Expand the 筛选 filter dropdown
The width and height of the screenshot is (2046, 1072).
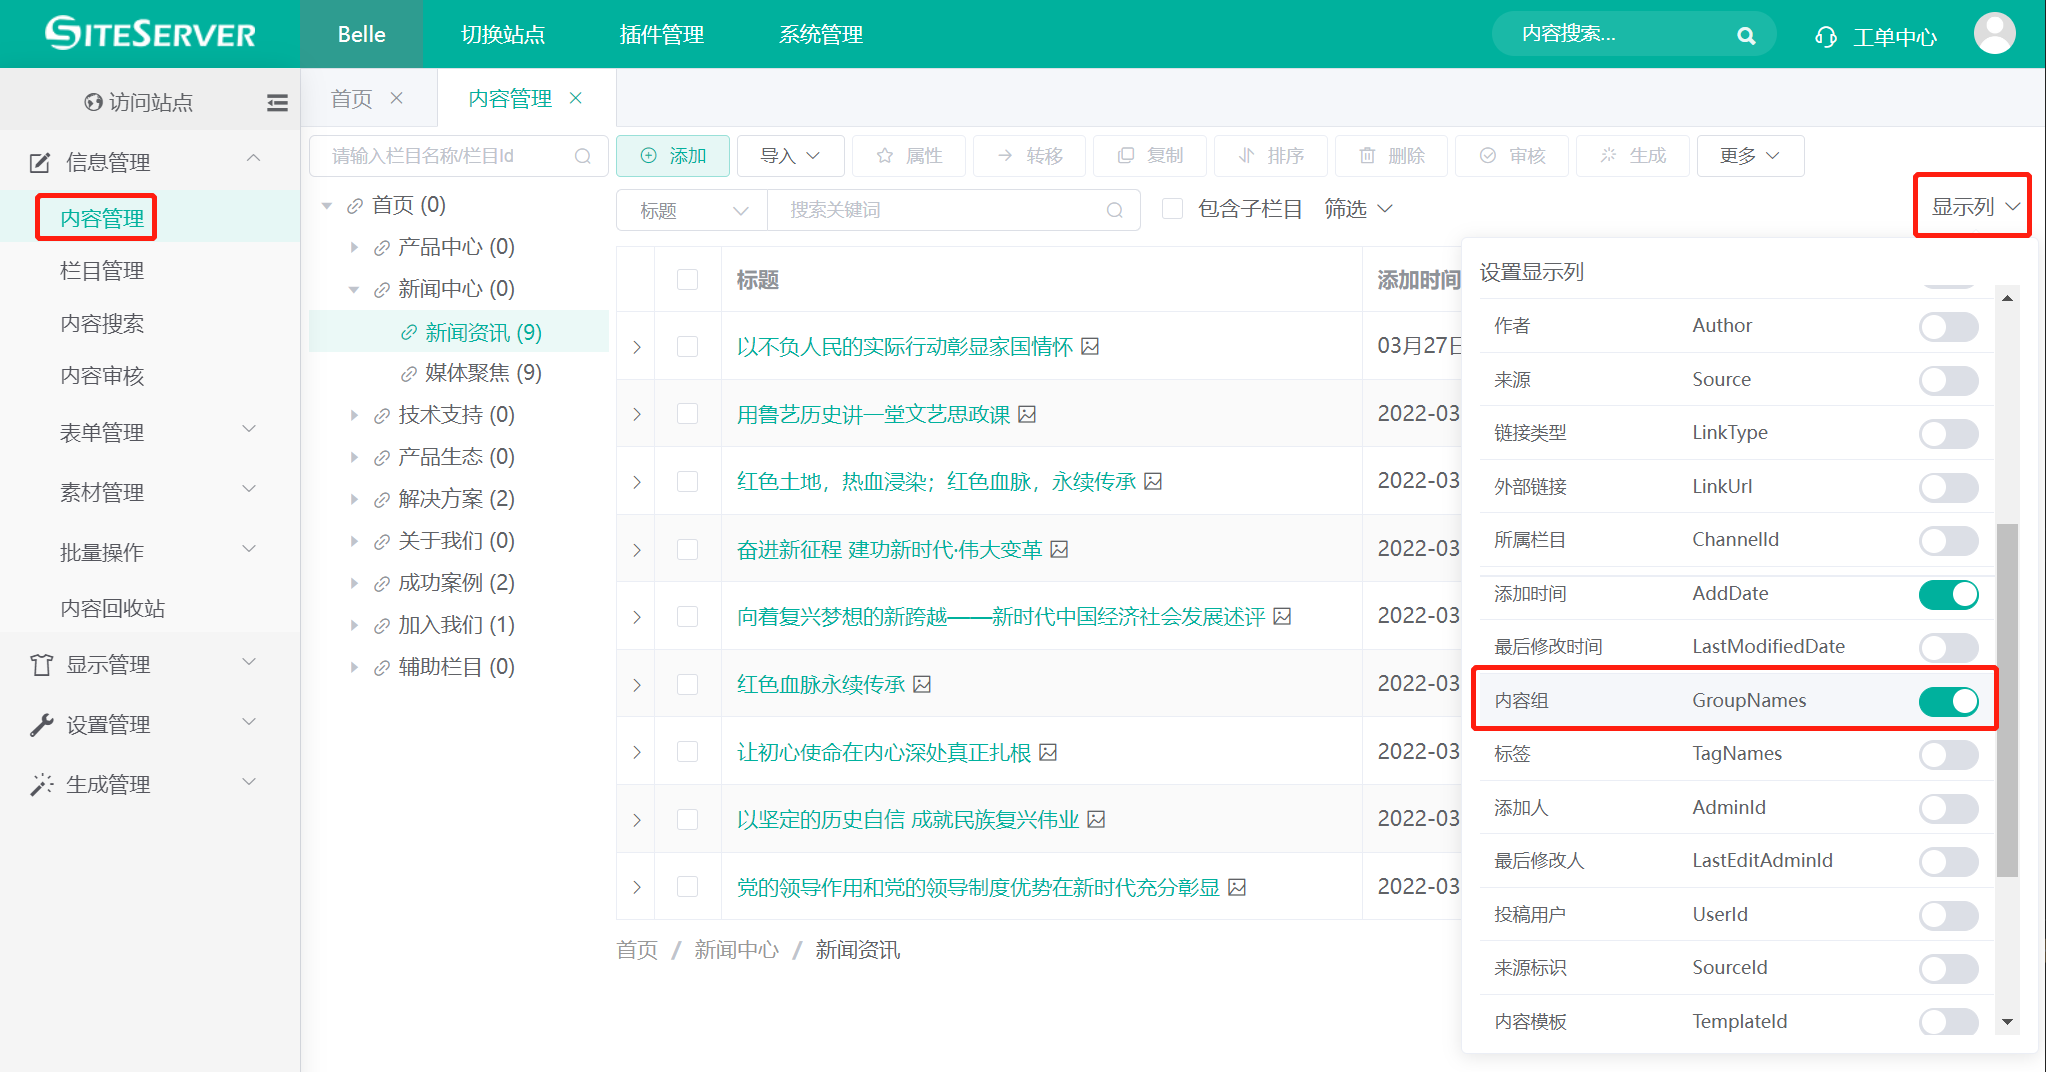[x=1358, y=209]
